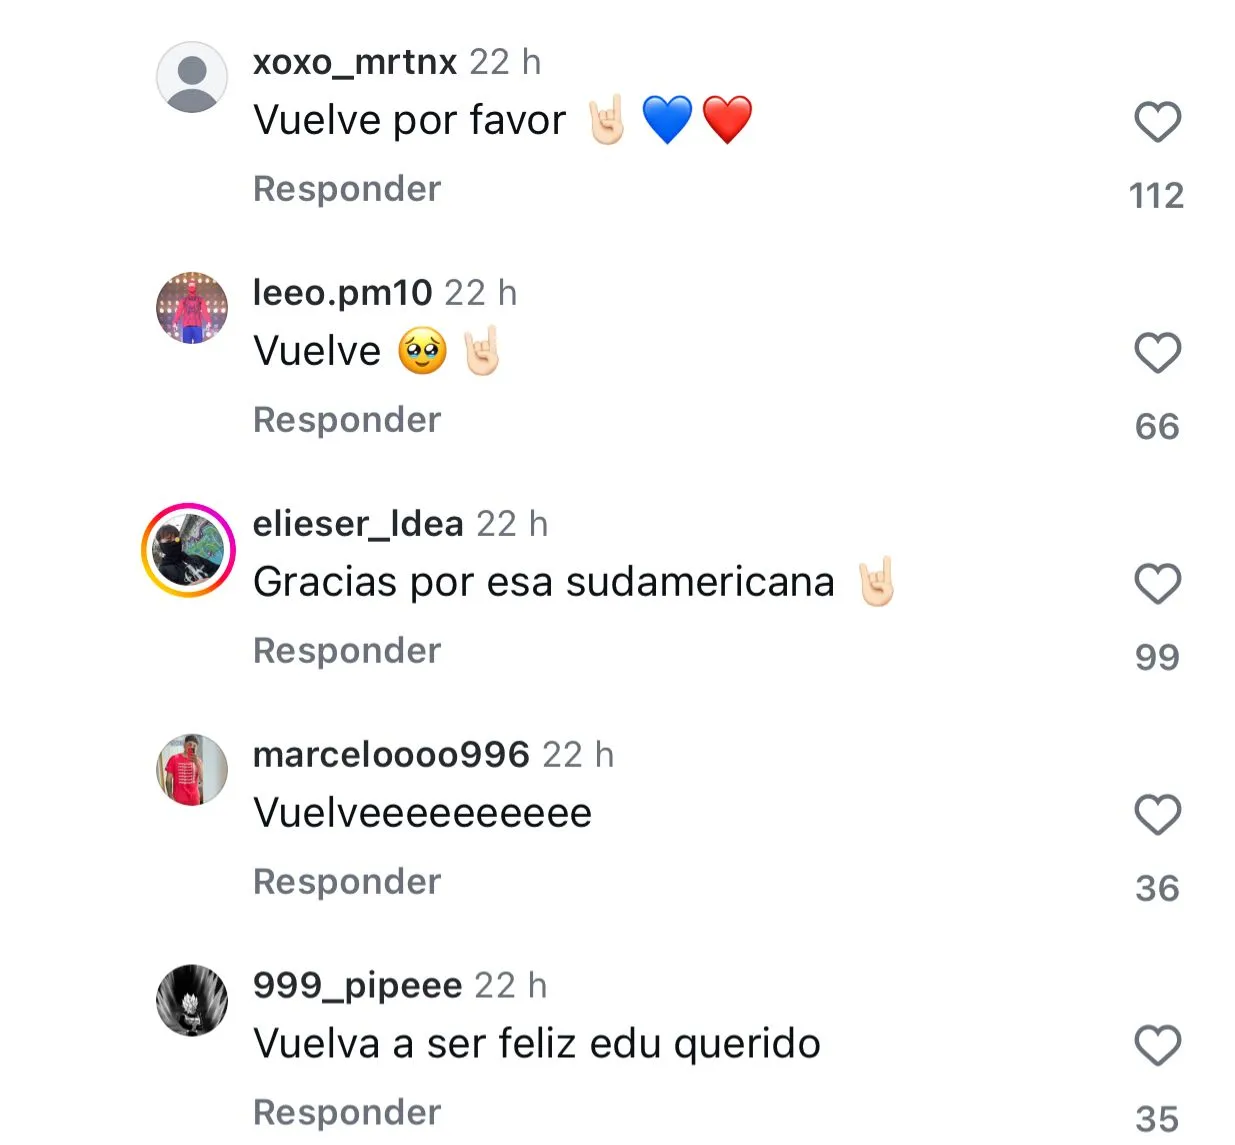Open marceloooo996's profile photo
The width and height of the screenshot is (1235, 1145).
click(x=192, y=770)
